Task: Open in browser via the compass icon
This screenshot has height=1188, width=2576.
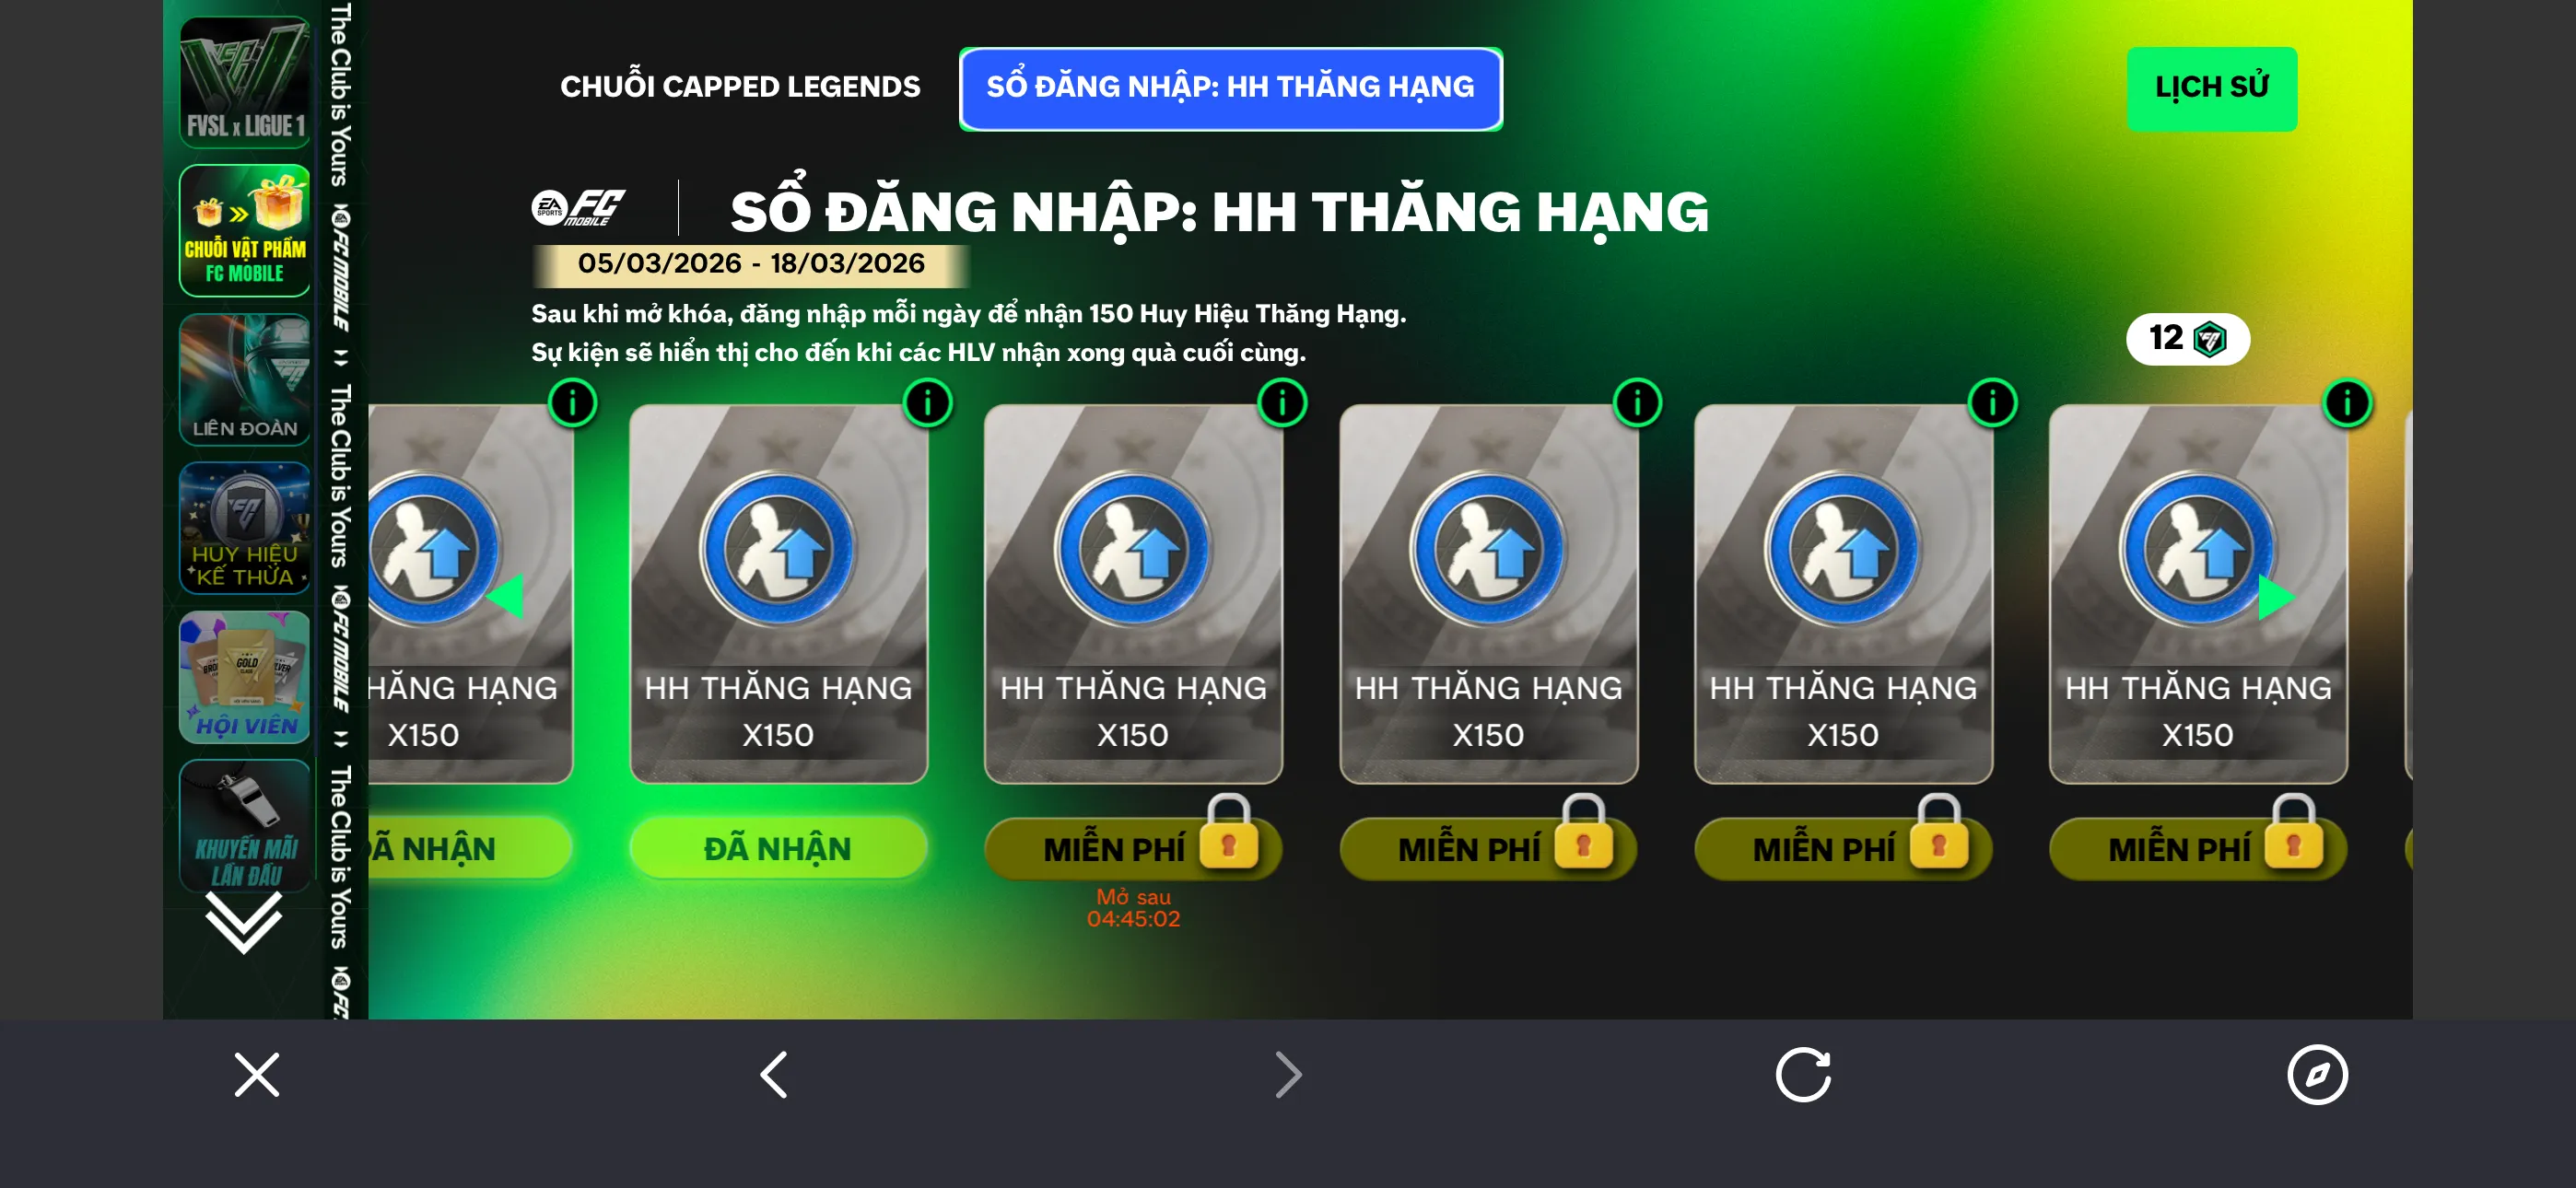Action: click(x=2317, y=1075)
